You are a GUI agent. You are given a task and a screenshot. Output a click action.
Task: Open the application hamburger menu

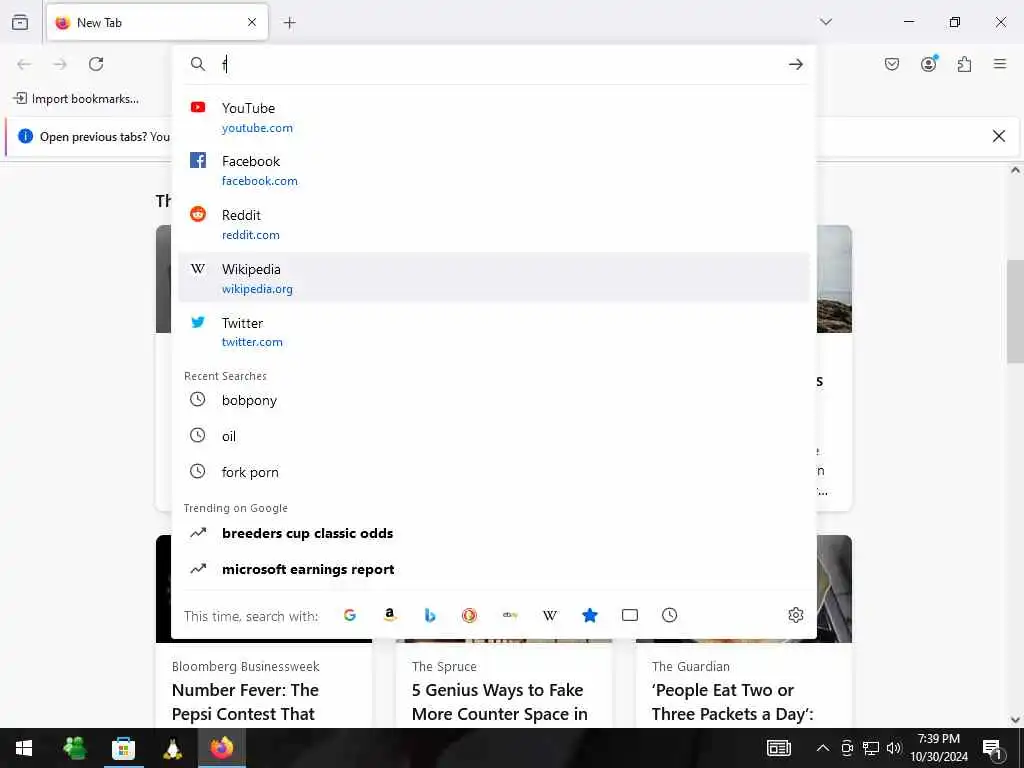click(x=1000, y=64)
